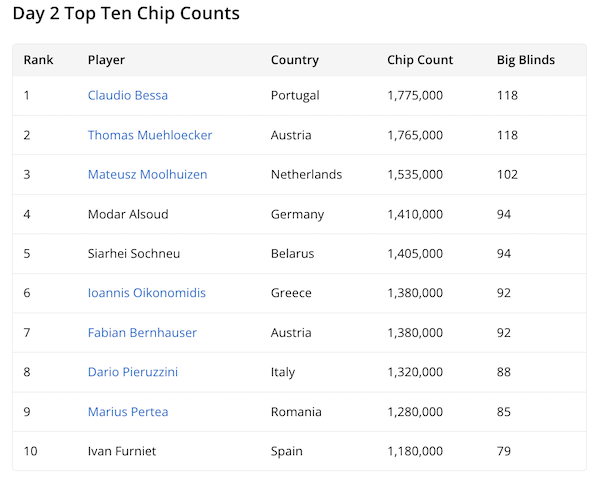
Task: Click Mateusz Moolhuizen player link
Action: (147, 174)
